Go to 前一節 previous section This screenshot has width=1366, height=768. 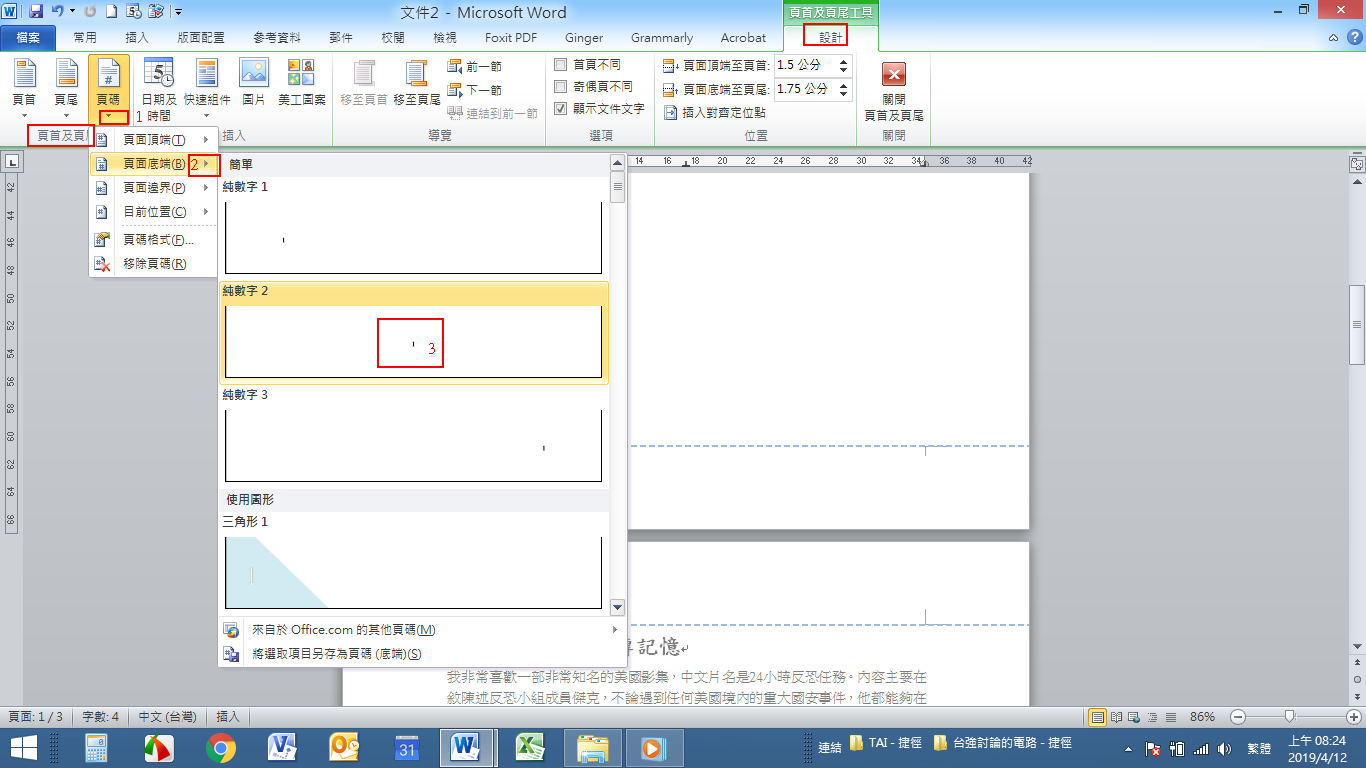475,66
